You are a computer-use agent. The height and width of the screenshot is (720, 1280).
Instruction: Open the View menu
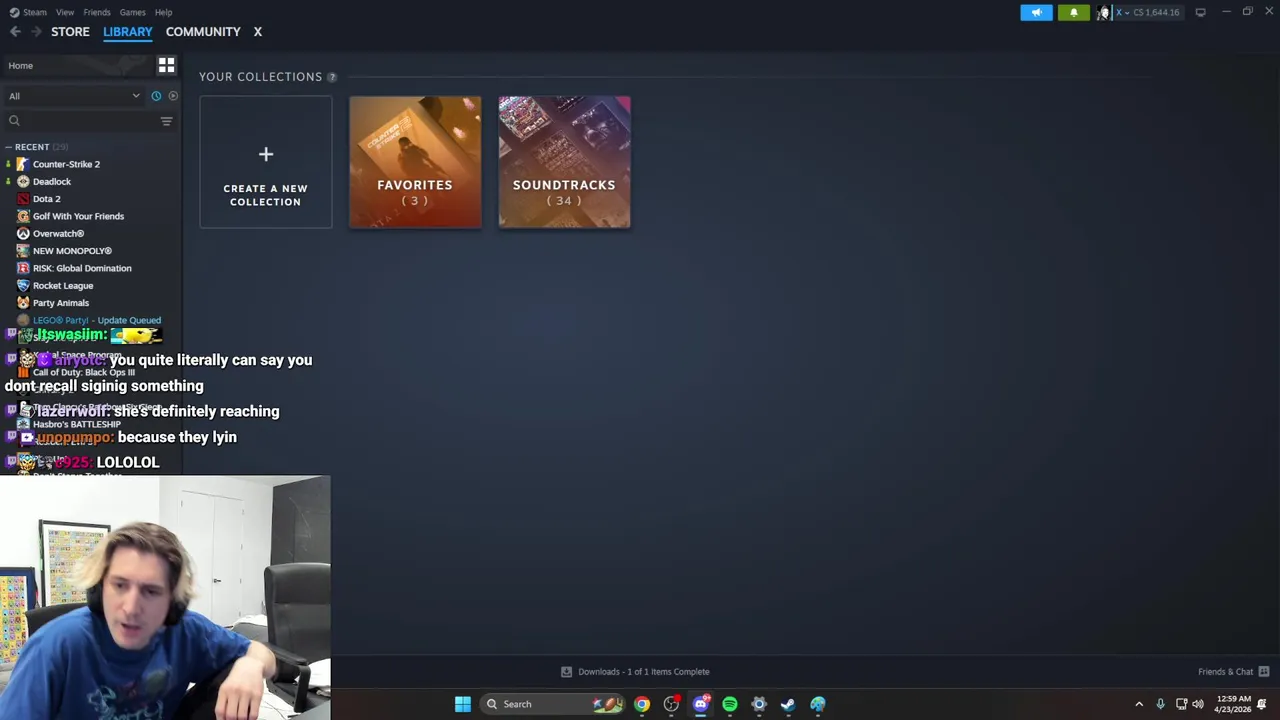(x=65, y=12)
